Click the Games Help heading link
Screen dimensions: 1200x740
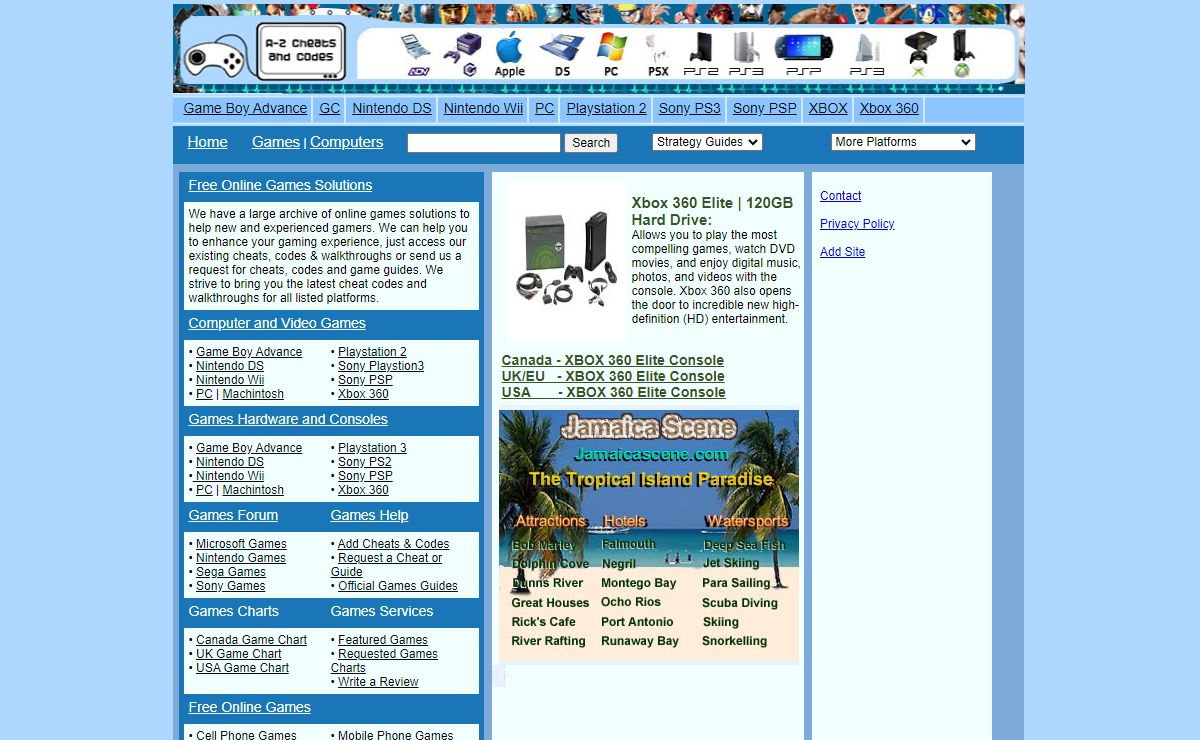(x=369, y=515)
